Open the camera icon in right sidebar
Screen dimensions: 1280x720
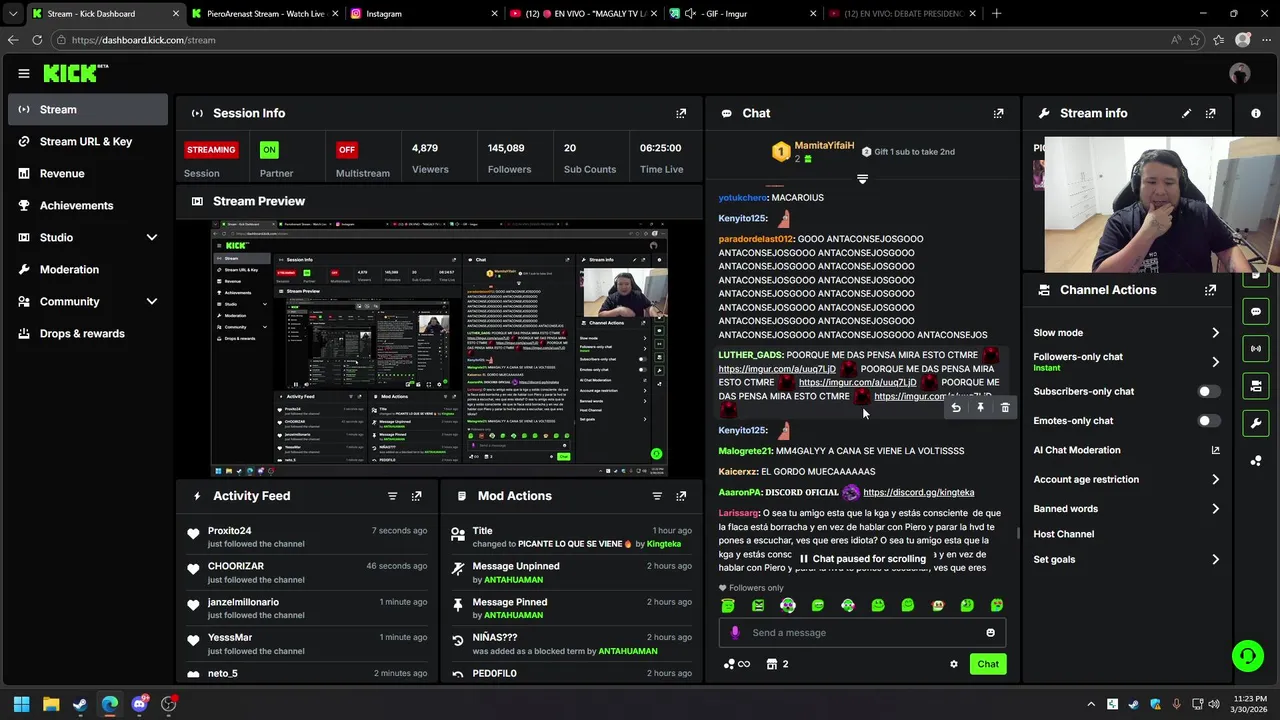click(1256, 386)
